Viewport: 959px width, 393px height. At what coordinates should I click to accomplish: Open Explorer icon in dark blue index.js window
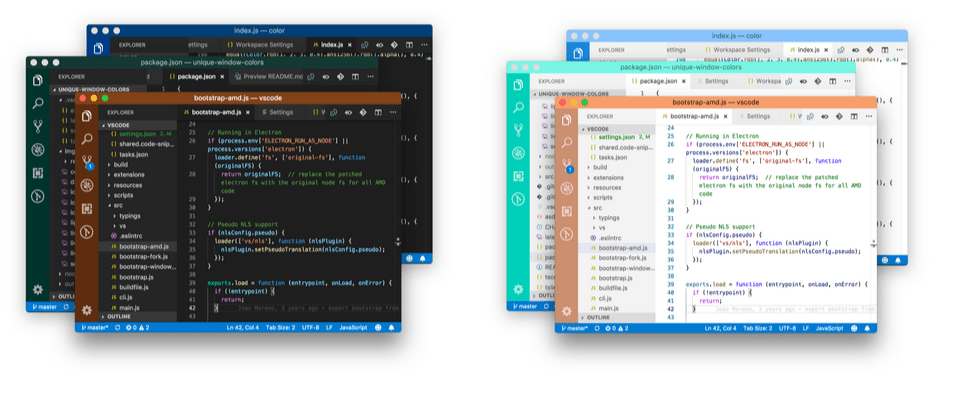[x=98, y=48]
